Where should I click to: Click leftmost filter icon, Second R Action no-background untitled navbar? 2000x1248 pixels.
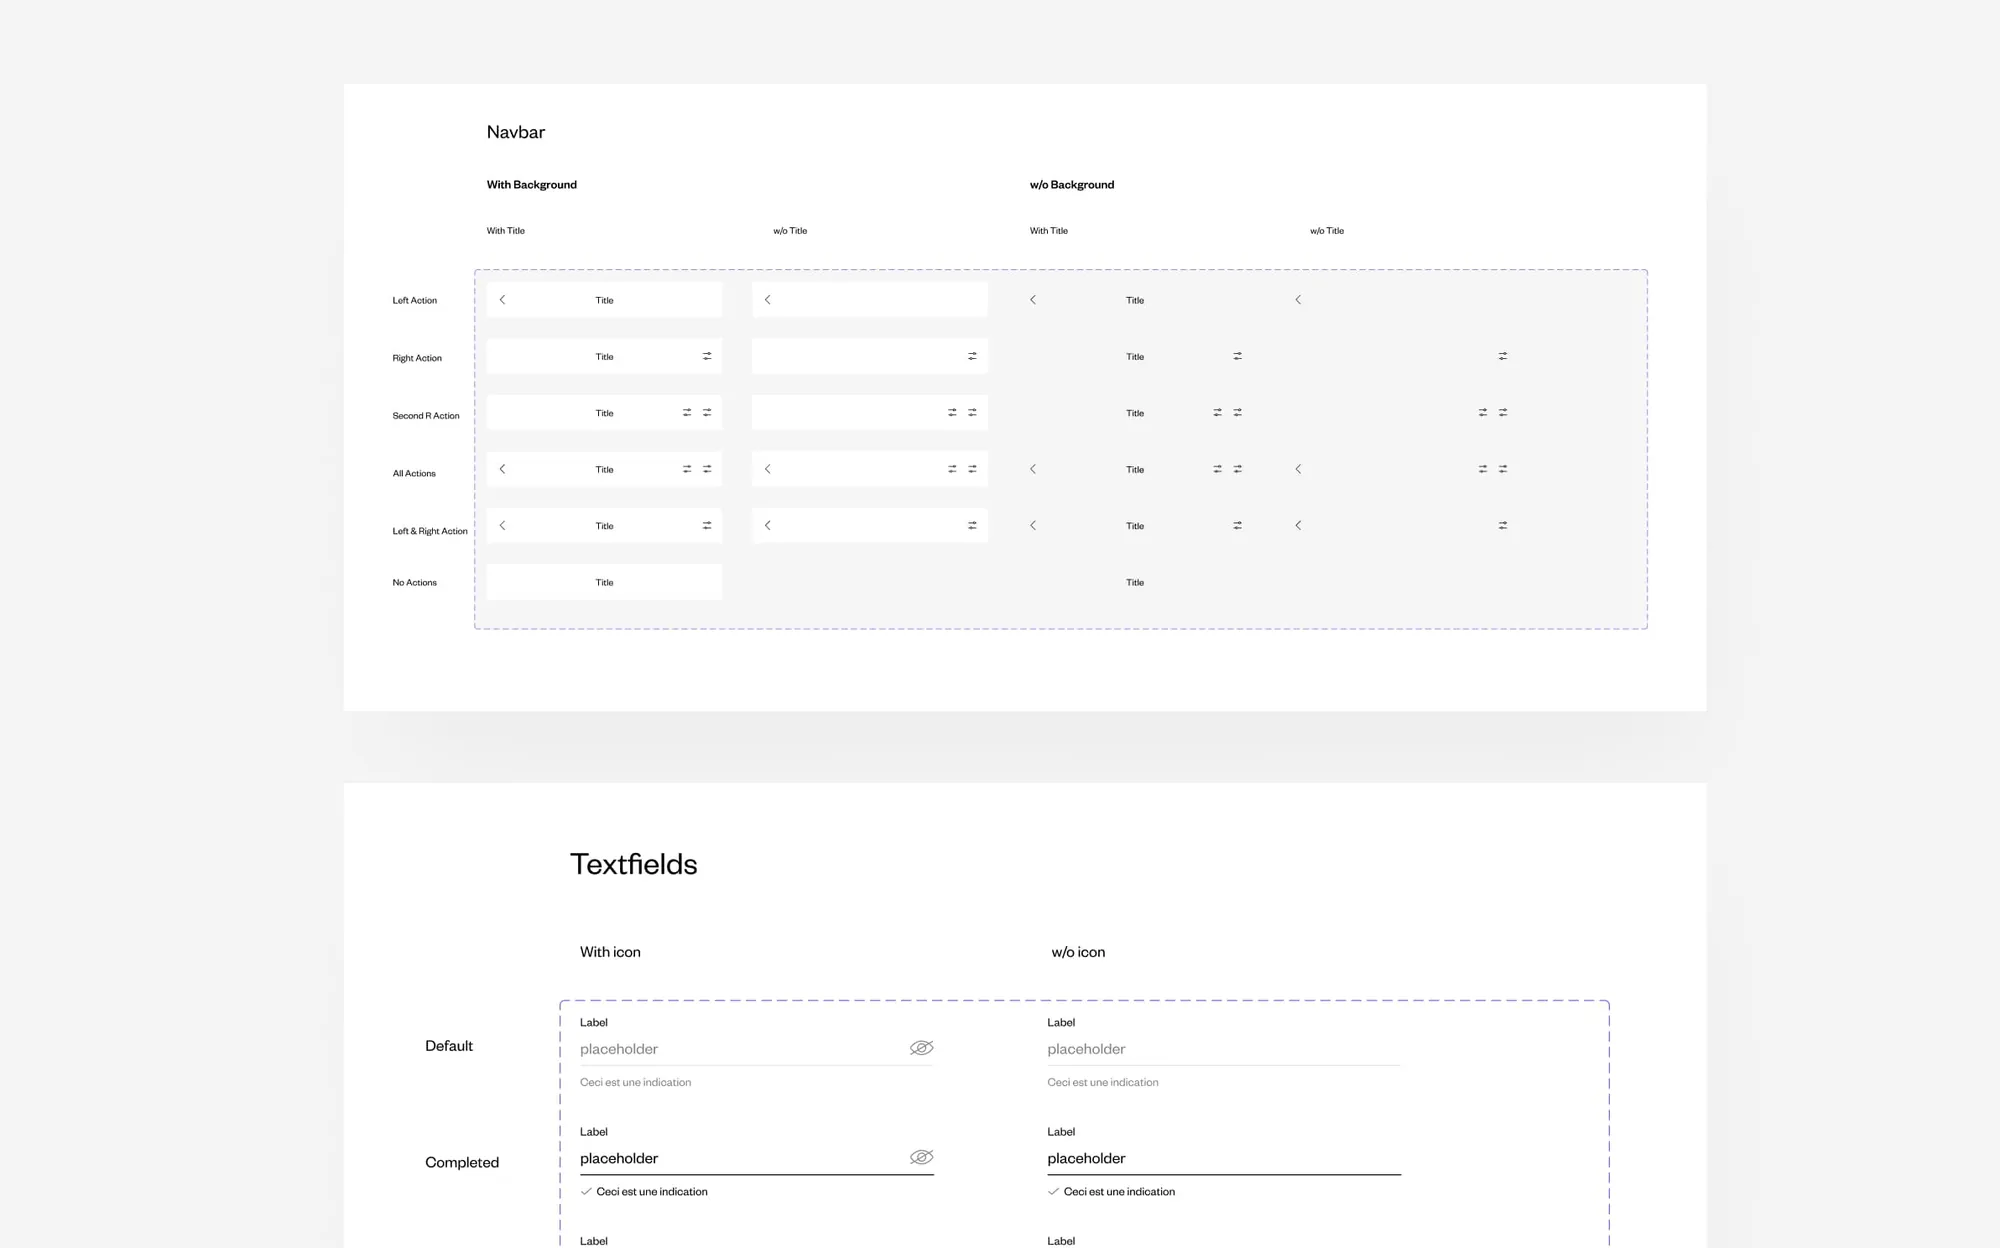click(1482, 413)
